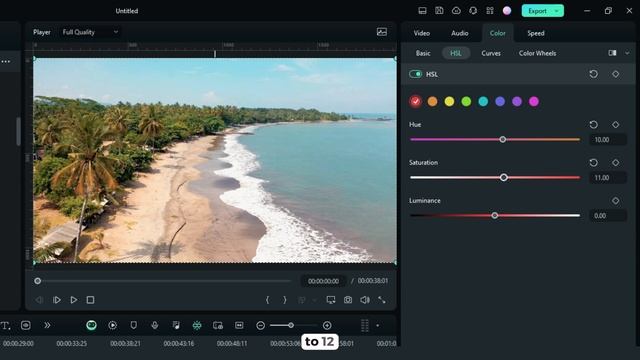Click the Hue value field 10.00
This screenshot has width=640, height=360.
pyautogui.click(x=608, y=140)
